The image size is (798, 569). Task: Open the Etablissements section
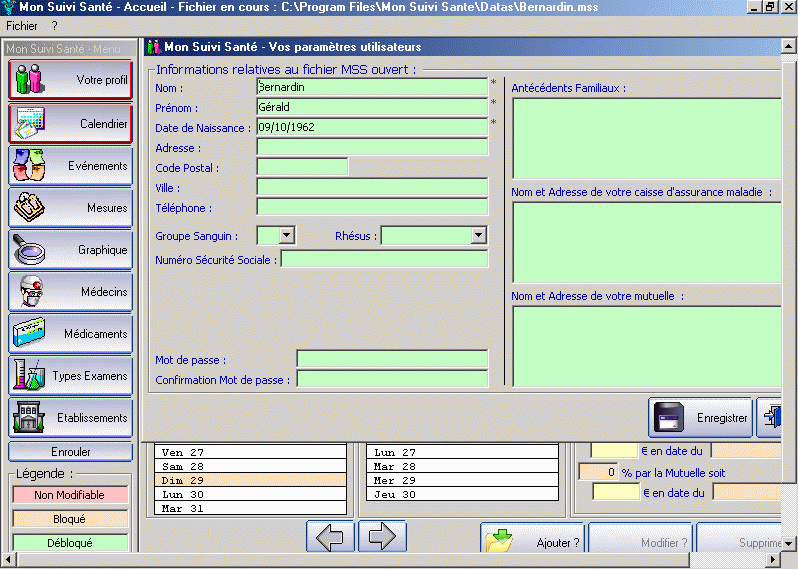tap(71, 418)
